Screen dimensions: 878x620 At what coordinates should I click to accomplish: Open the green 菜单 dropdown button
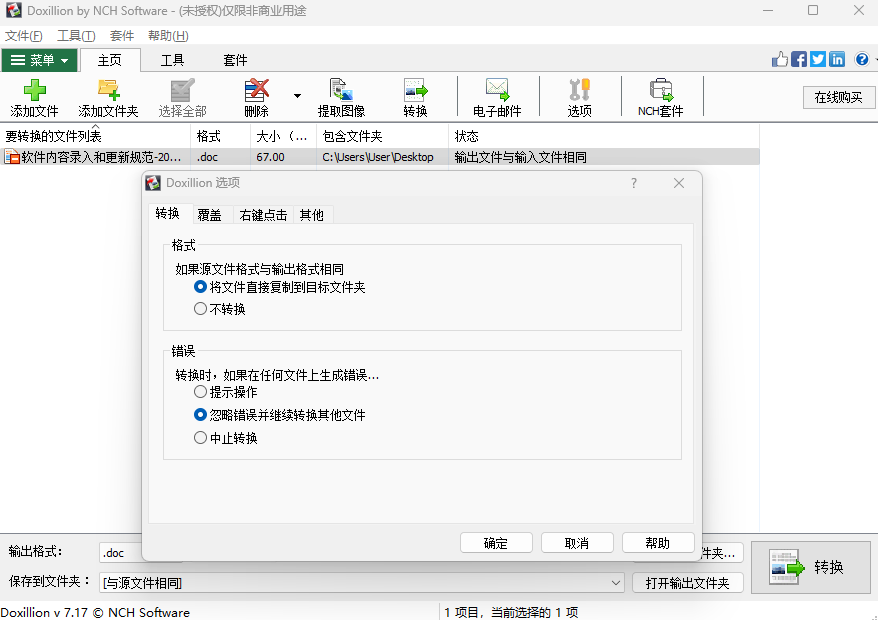click(39, 60)
